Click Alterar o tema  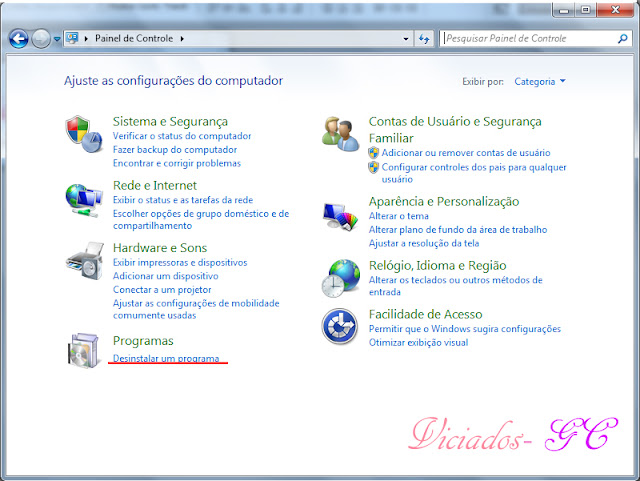click(x=399, y=216)
